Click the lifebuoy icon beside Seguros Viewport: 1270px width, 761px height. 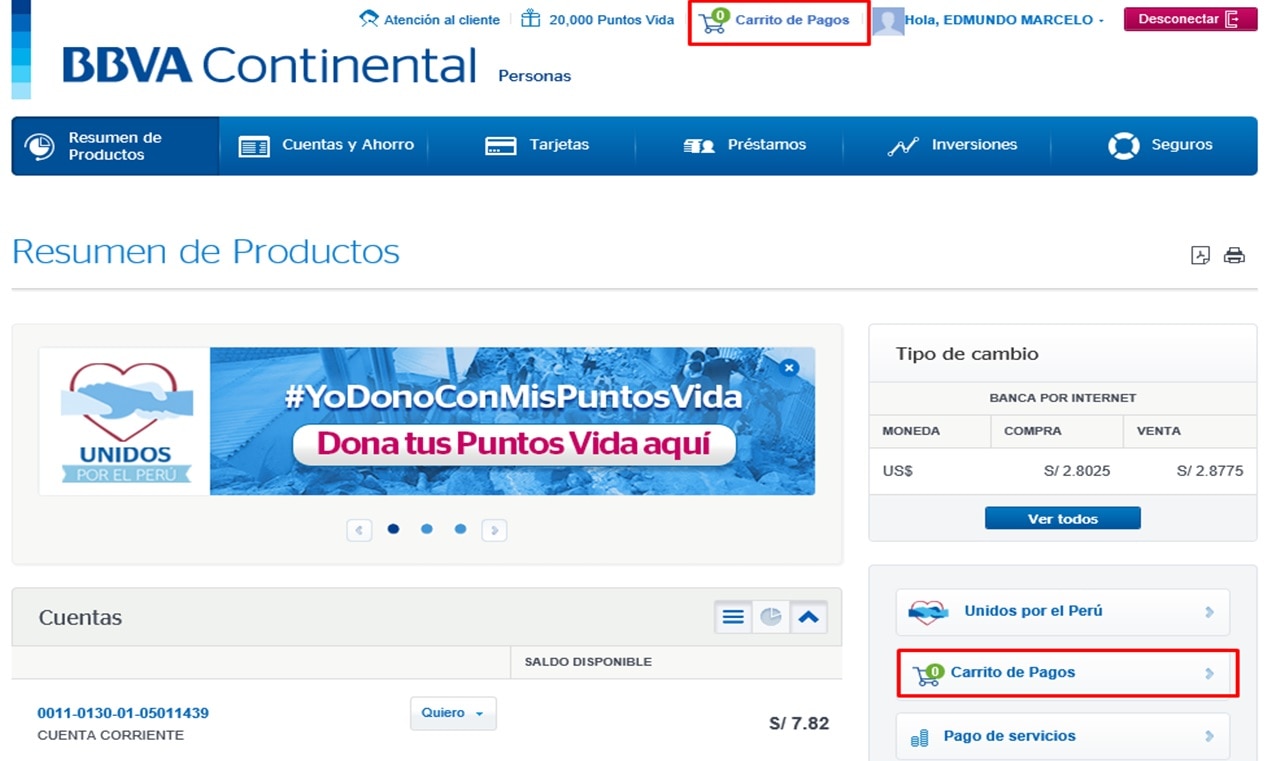(x=1124, y=146)
